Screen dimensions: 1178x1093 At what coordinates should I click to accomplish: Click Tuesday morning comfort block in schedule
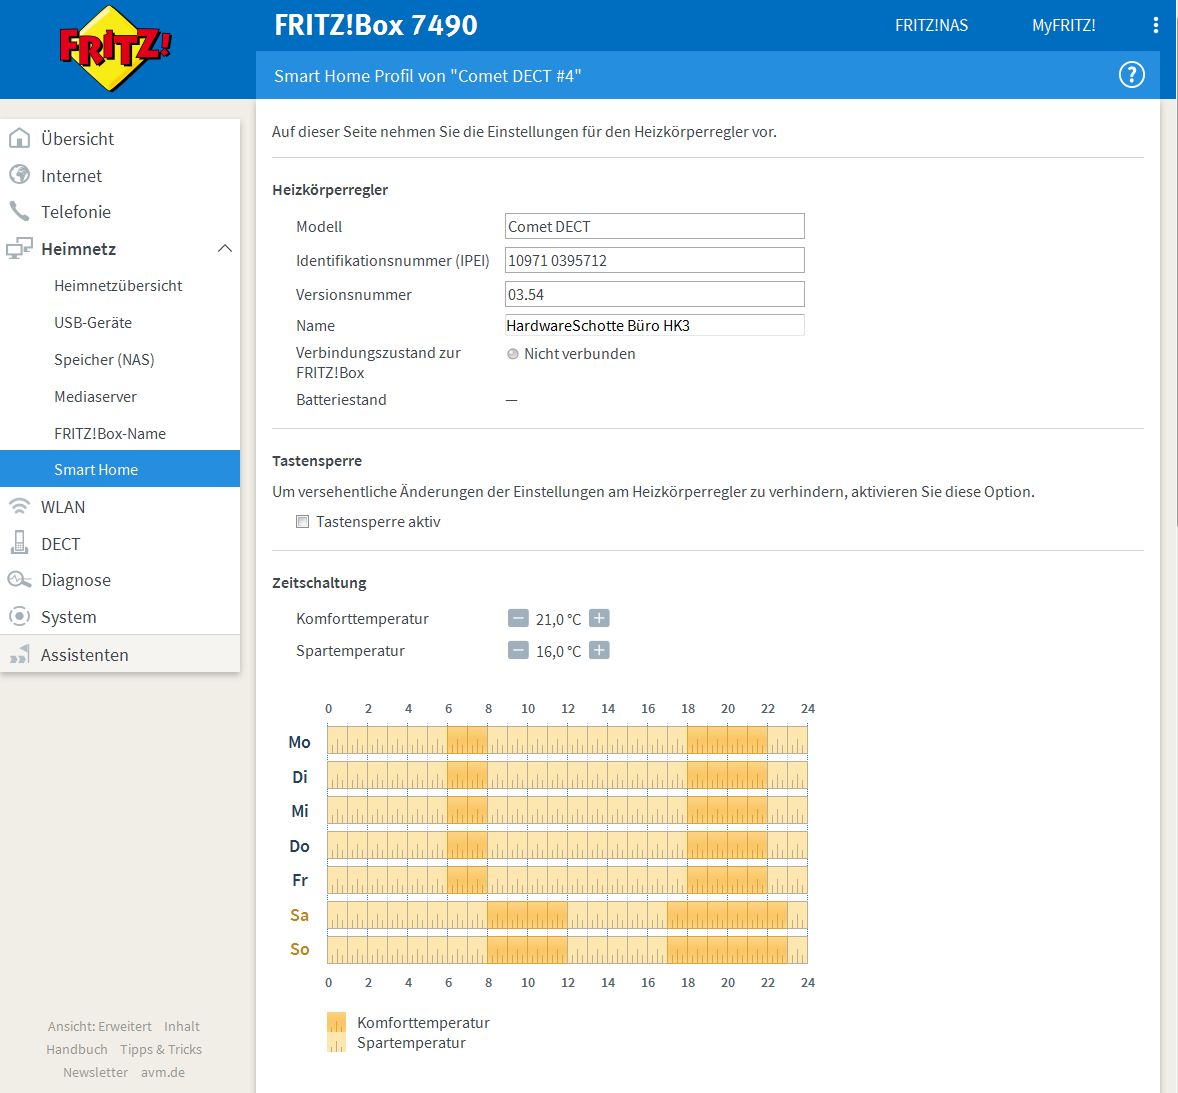coord(467,774)
